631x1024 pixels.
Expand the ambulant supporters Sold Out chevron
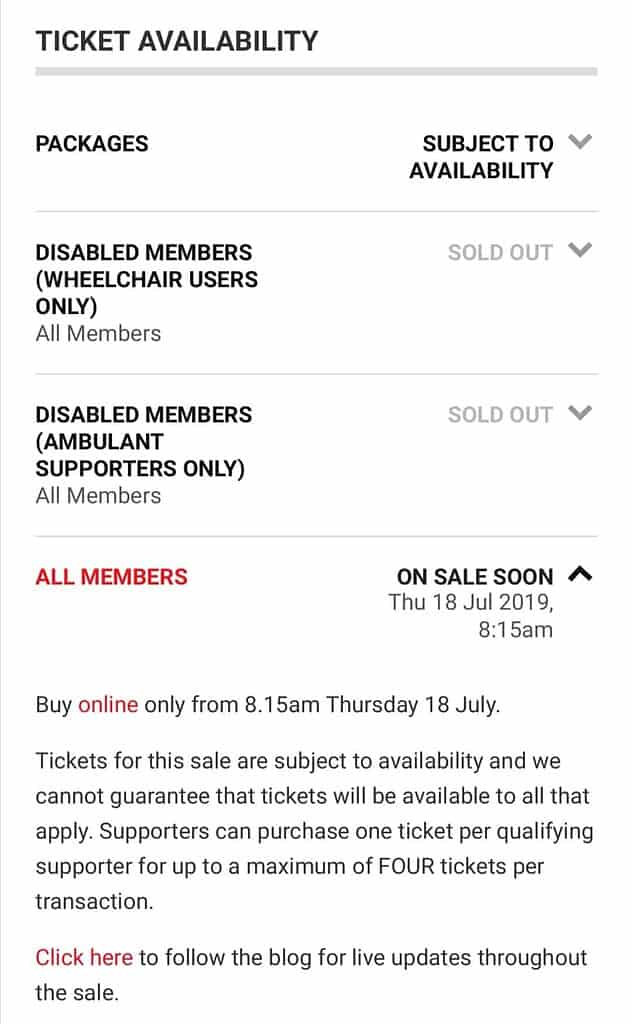click(579, 413)
